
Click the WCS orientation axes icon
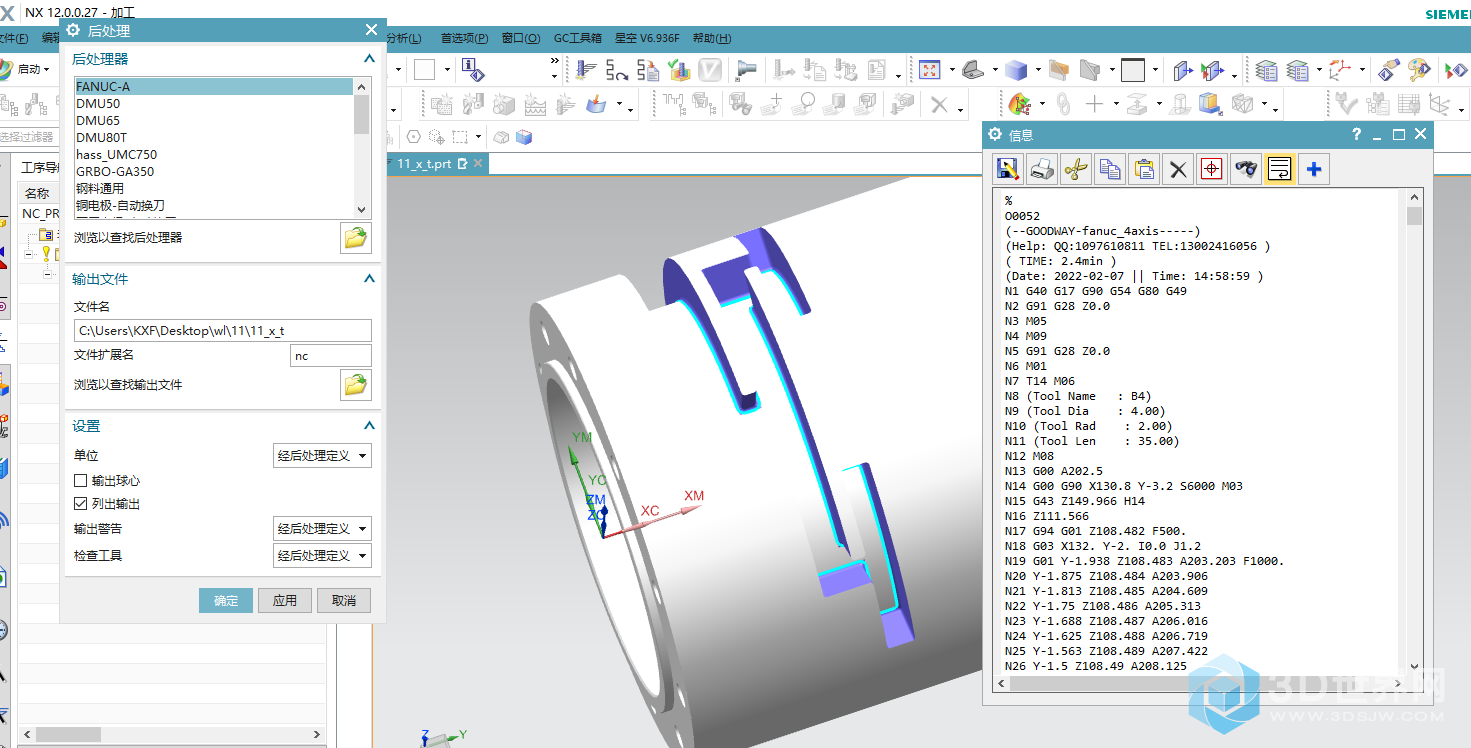coord(1339,70)
